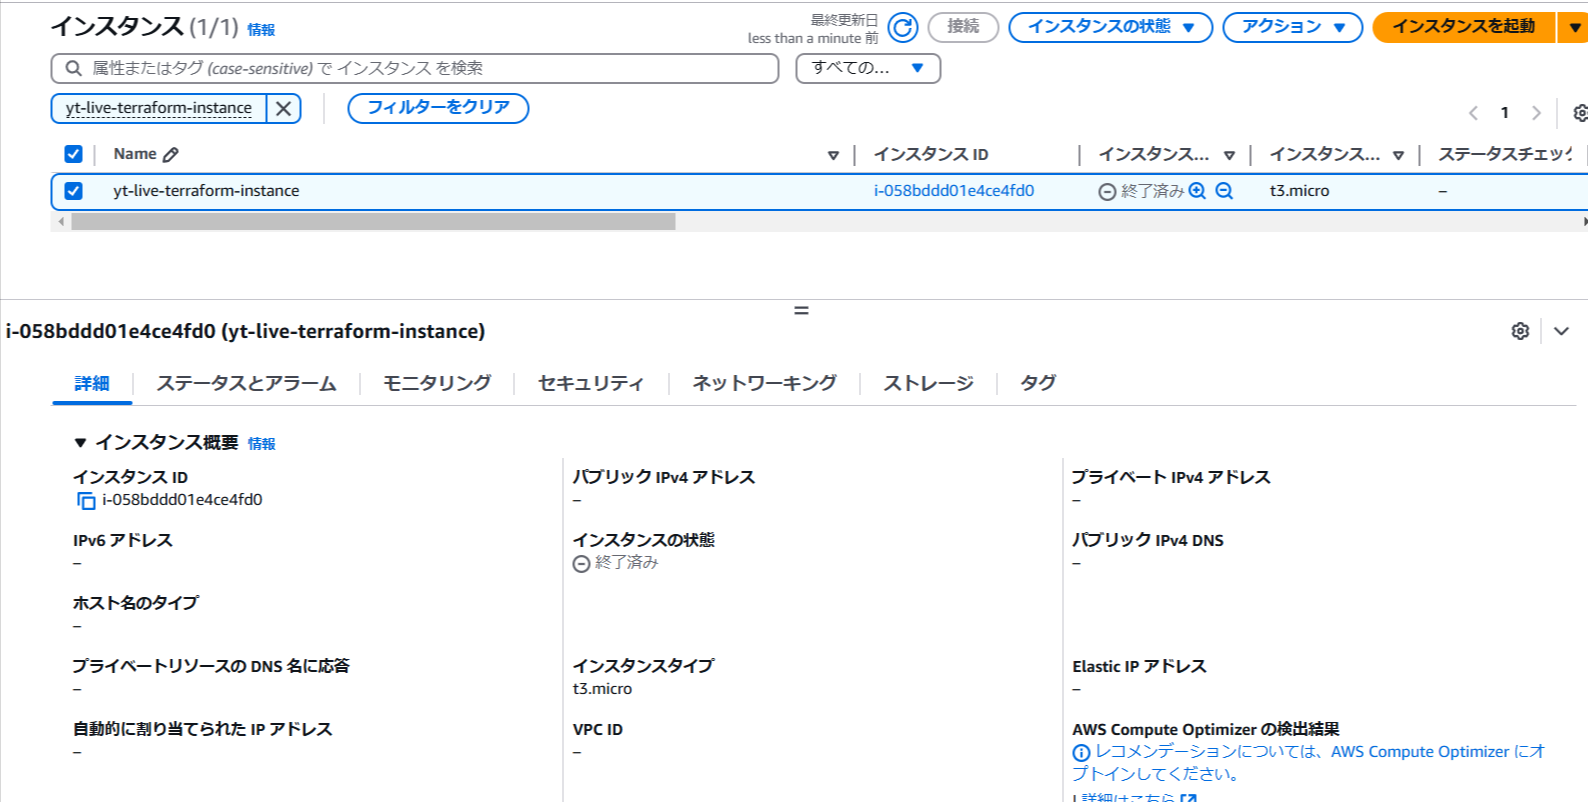Click the info icon by the Compute Optimizer recommendation

point(1081,753)
